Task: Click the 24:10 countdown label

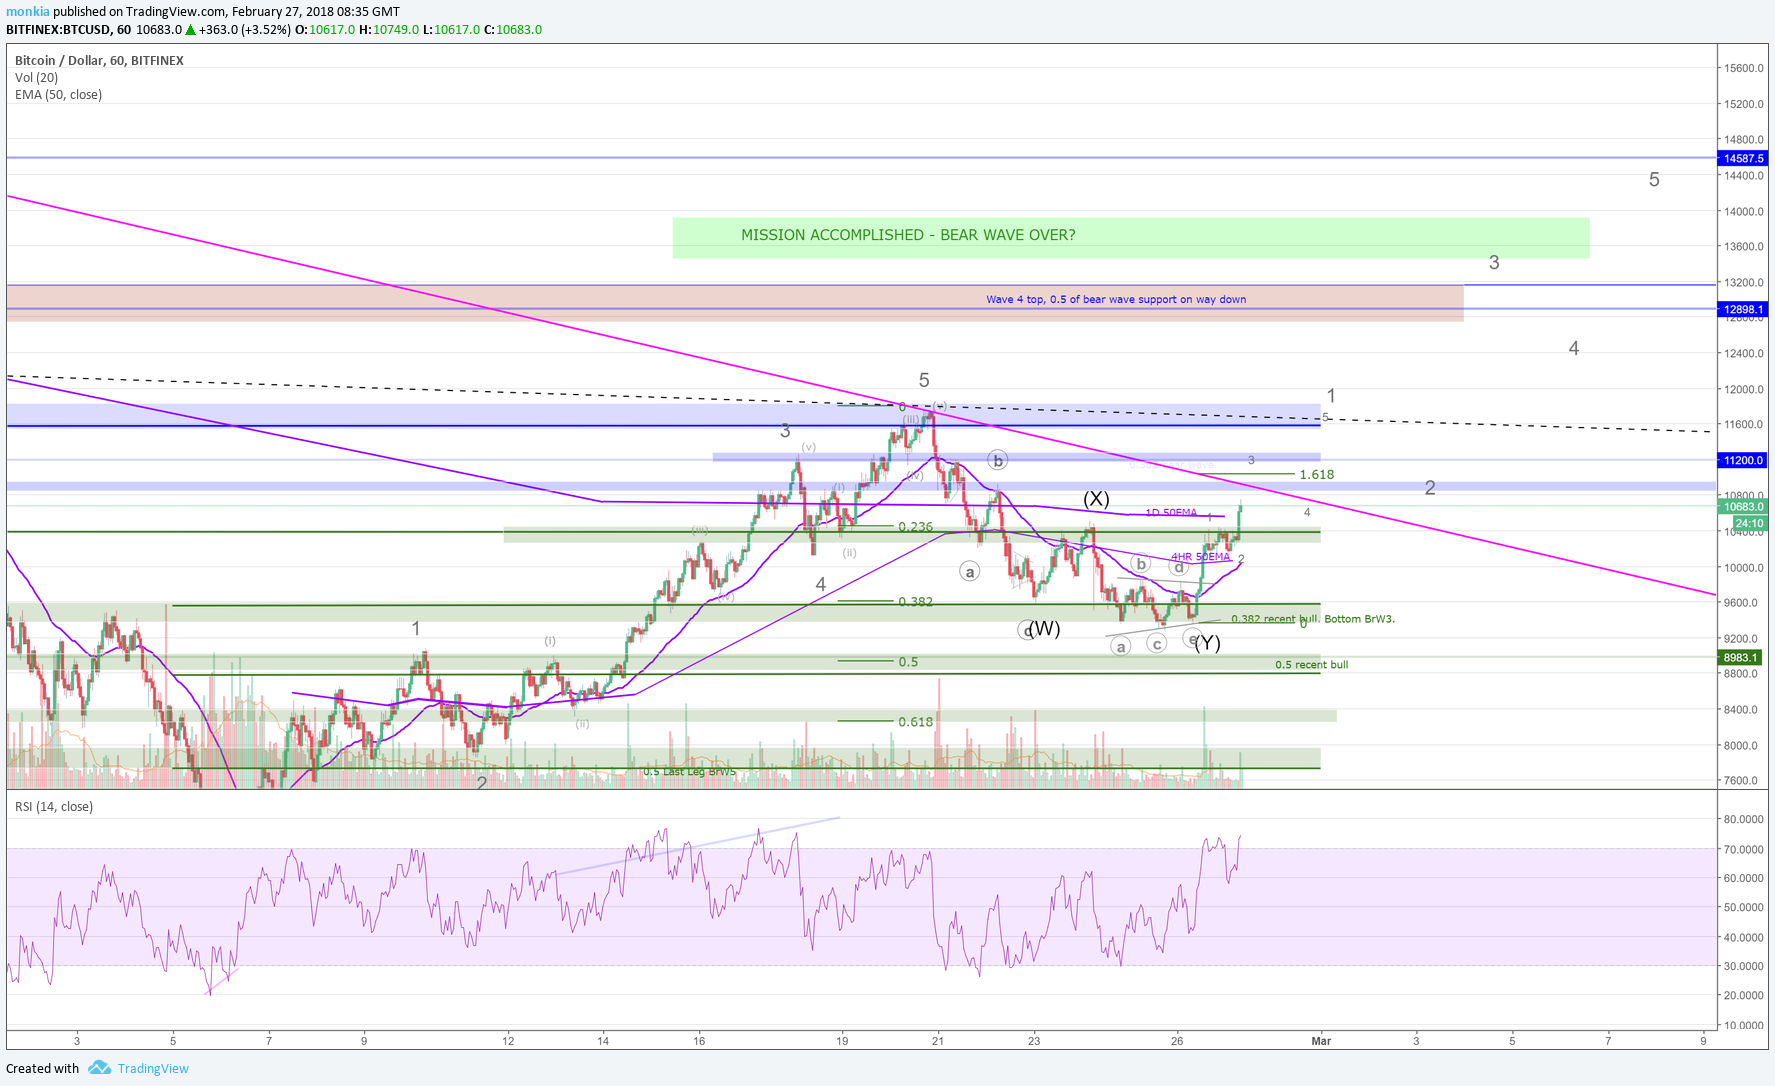Action: click(1749, 523)
